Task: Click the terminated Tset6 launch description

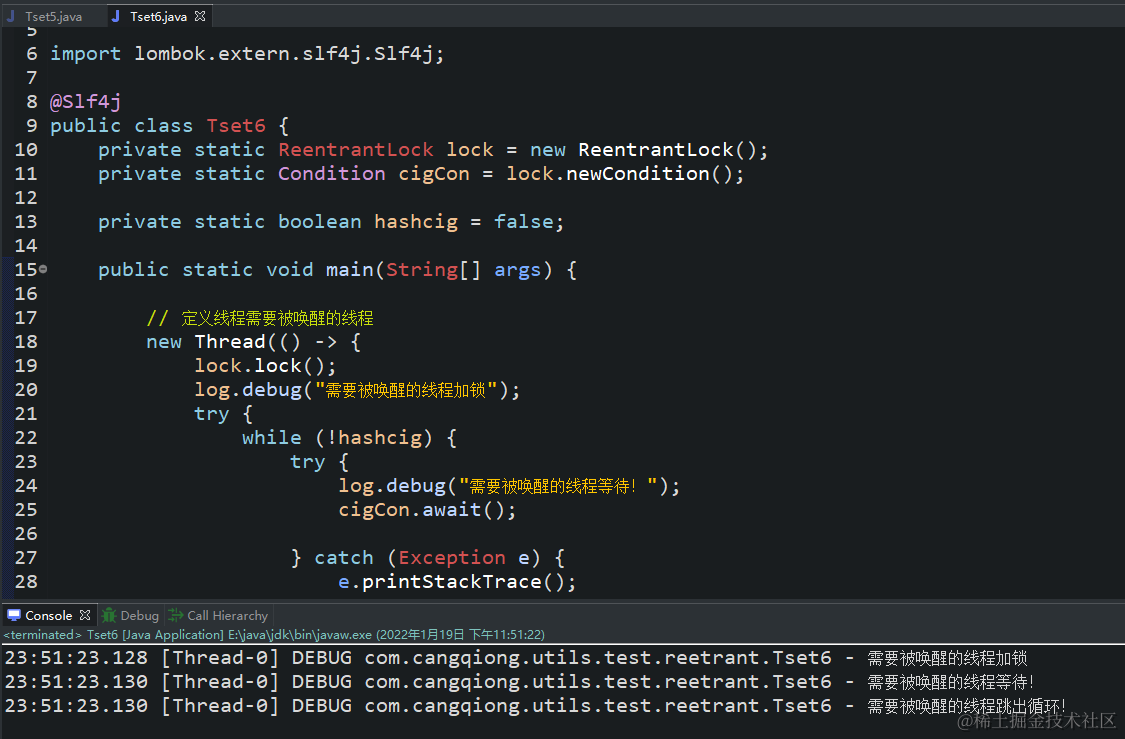Action: [274, 635]
